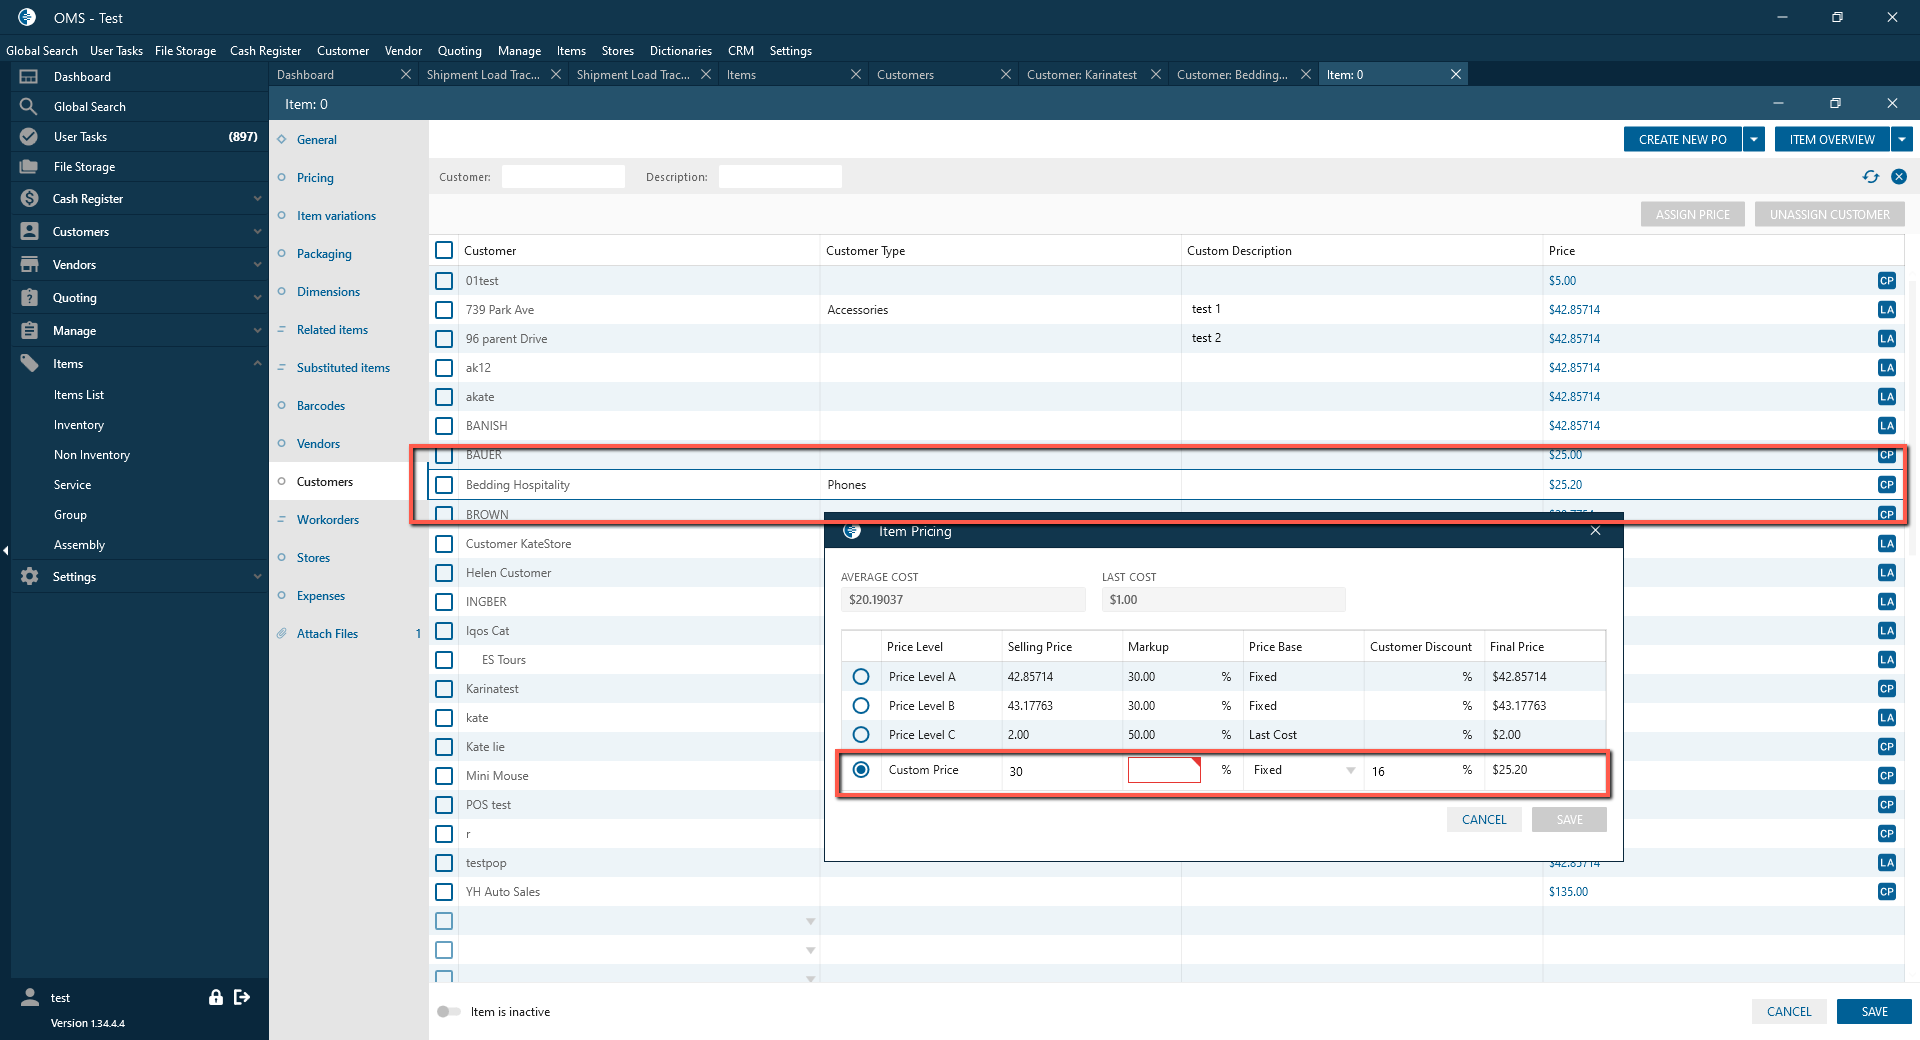1920x1040 pixels.
Task: Switch to the Customer: Karinatest tab
Action: tap(1081, 75)
